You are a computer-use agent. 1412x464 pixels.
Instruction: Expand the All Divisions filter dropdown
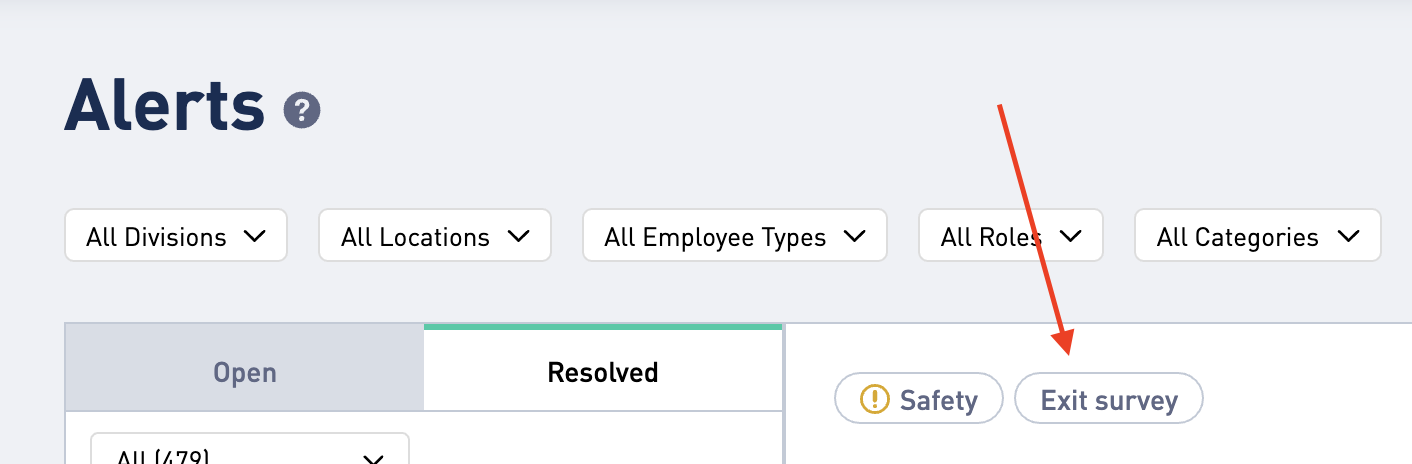click(x=176, y=236)
